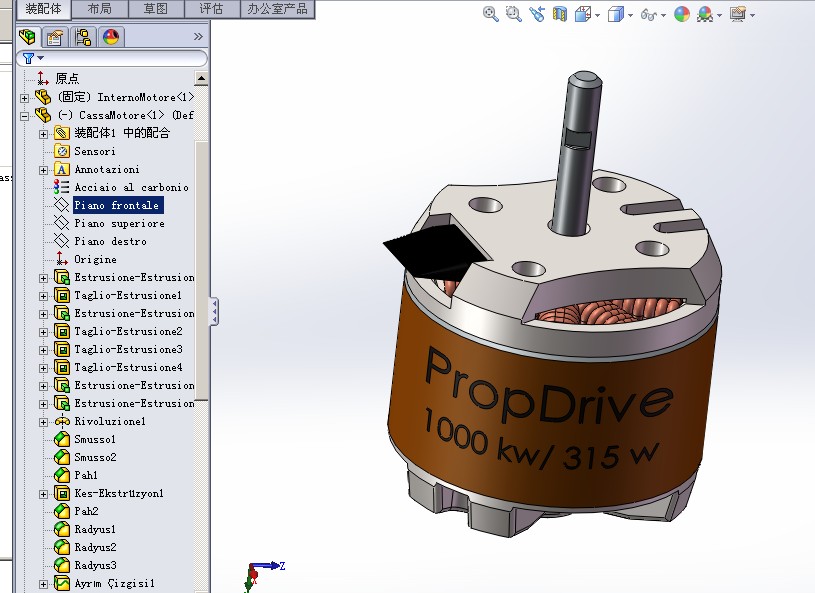Image resolution: width=815 pixels, height=593 pixels.
Task: Expand the InternoMotore<1> component
Action: 24,98
